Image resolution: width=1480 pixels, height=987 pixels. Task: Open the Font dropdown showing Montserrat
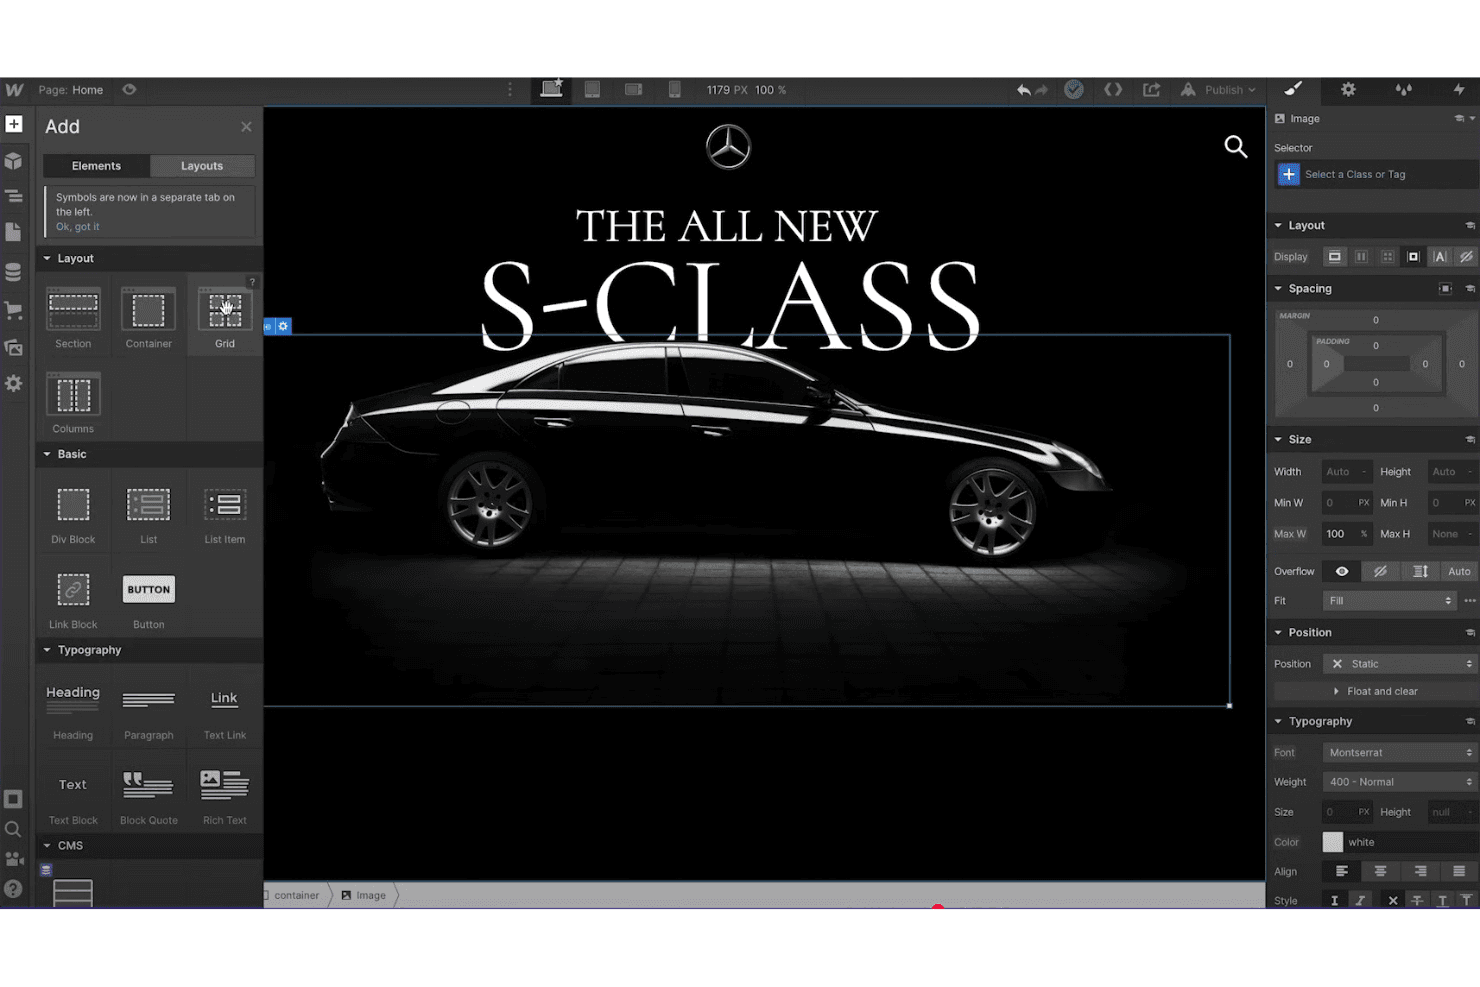point(1400,753)
